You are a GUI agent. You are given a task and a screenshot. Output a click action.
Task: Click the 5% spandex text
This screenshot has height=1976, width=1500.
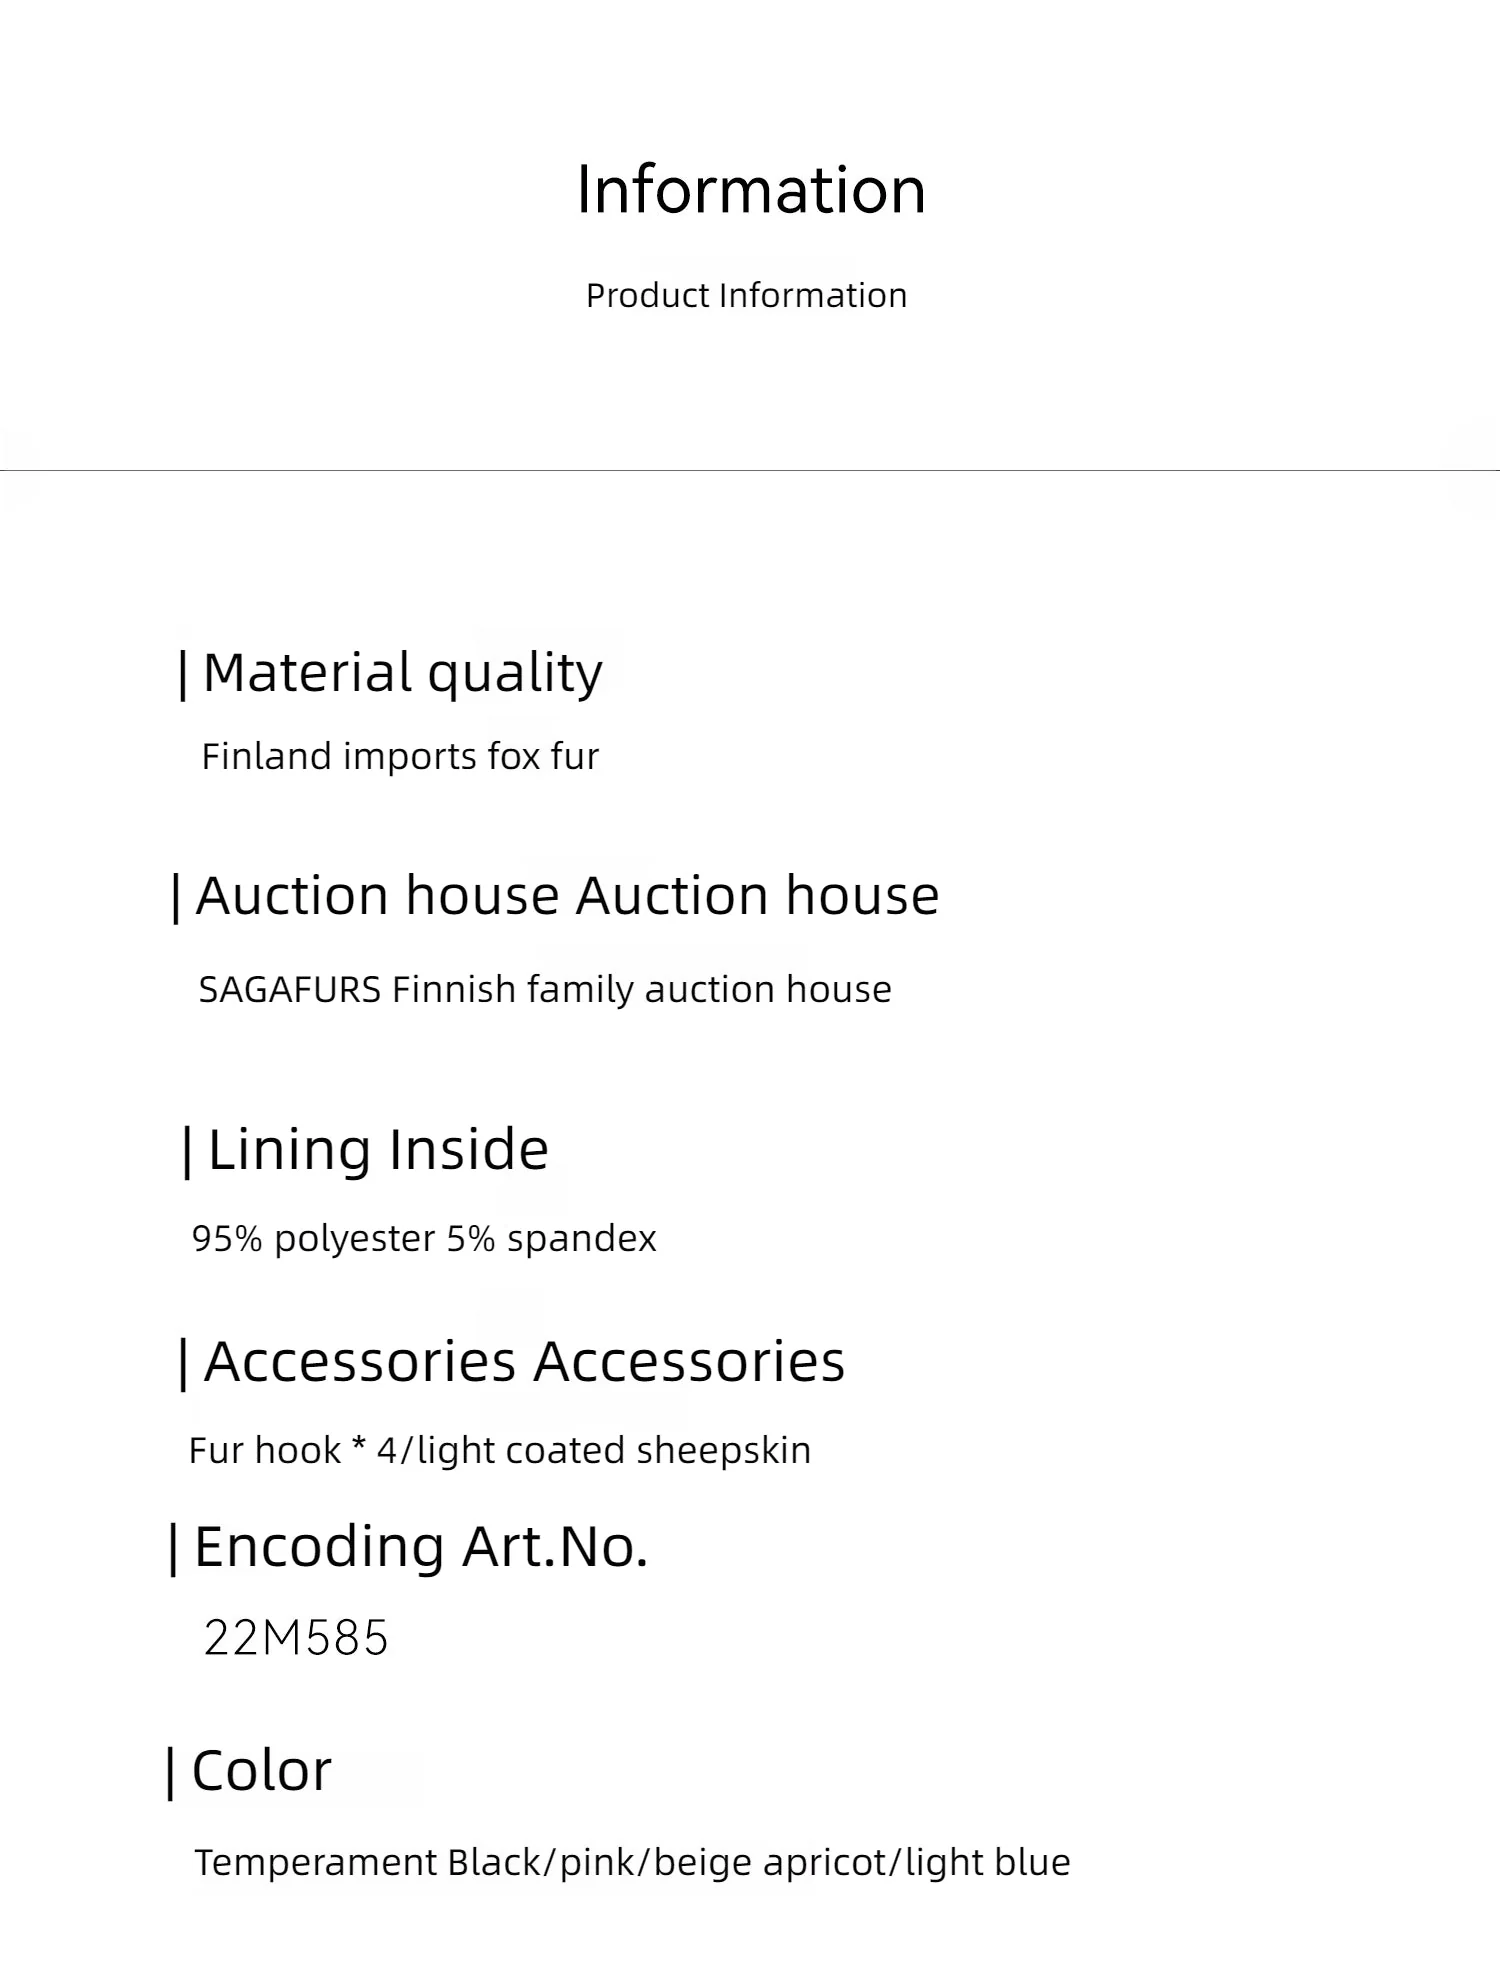pyautogui.click(x=551, y=1239)
